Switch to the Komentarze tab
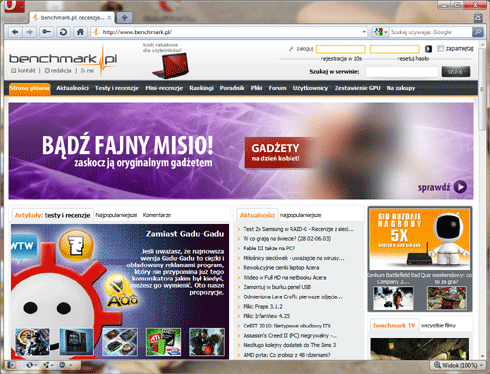 tap(157, 215)
